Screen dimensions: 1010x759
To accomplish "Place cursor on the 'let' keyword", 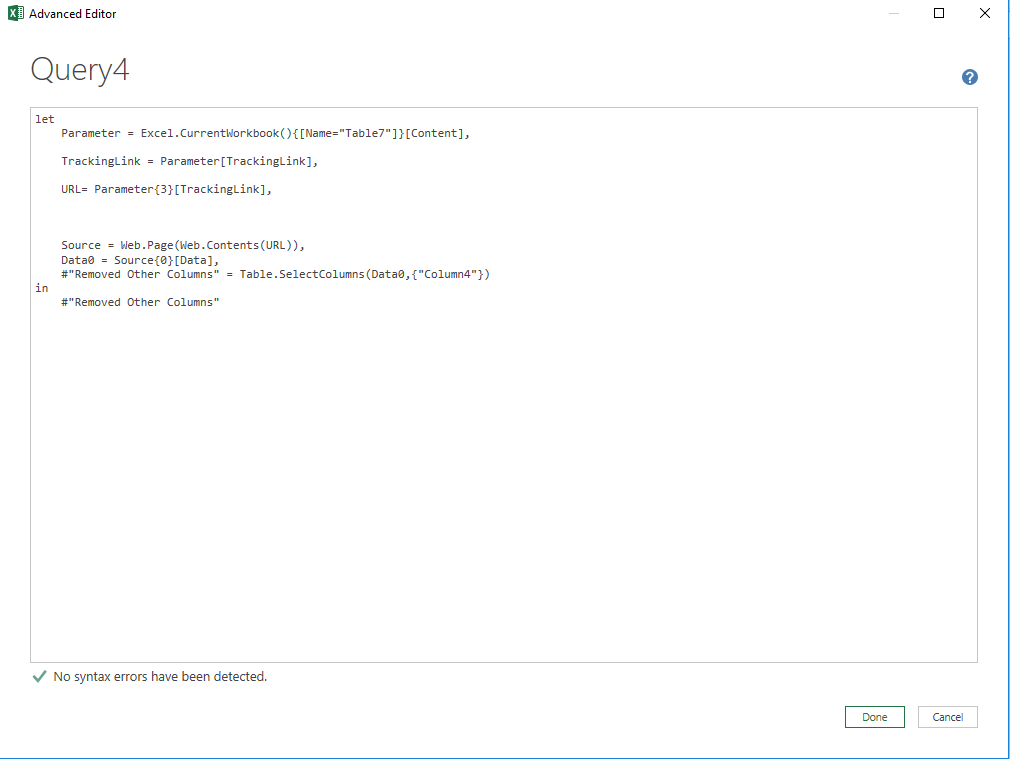I will tap(45, 118).
